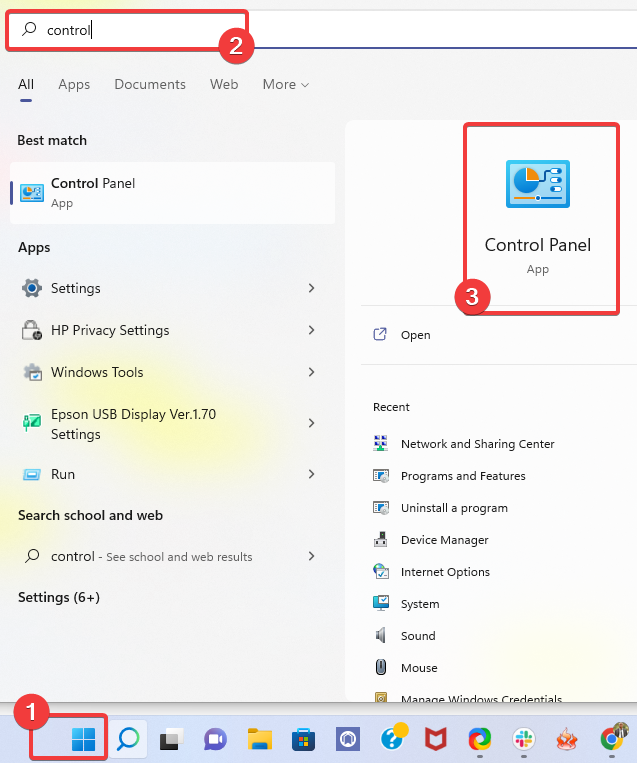This screenshot has width=637, height=763.
Task: Open the taskbar Search magnifier icon
Action: (x=128, y=740)
